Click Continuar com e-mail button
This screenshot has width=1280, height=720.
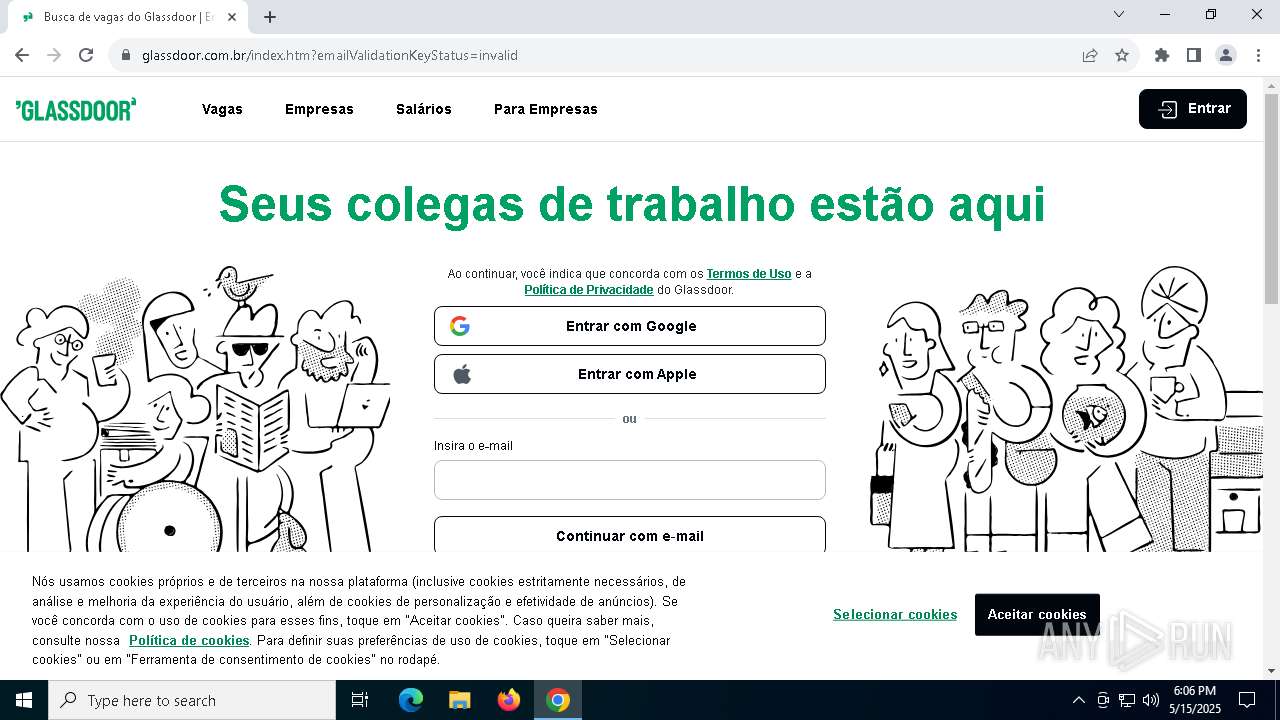point(630,535)
